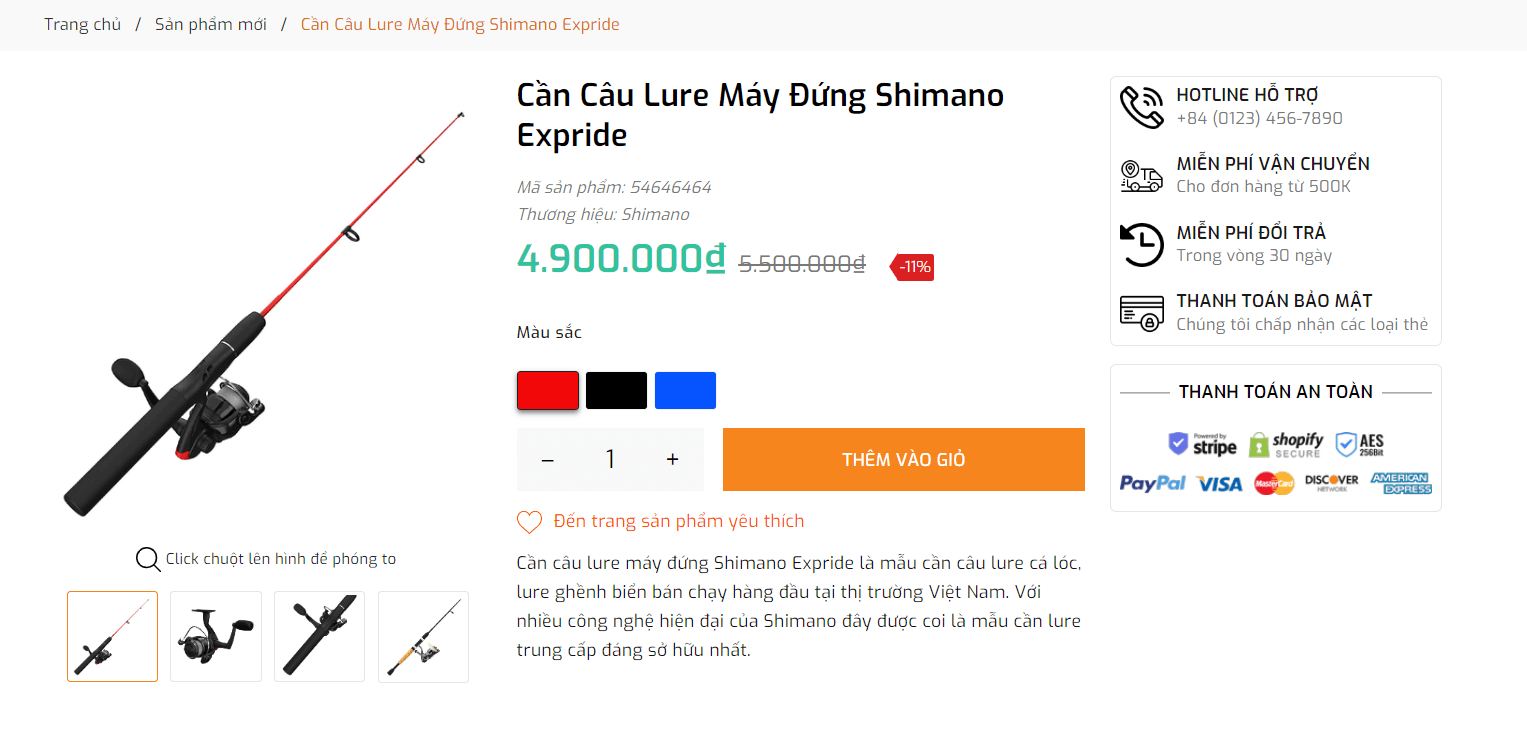
Task: Click the Visa payment logo
Action: tap(1220, 483)
